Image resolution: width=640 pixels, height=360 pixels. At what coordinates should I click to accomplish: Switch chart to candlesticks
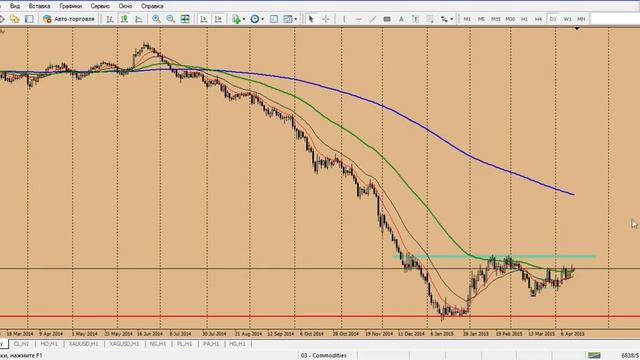pyautogui.click(x=124, y=19)
